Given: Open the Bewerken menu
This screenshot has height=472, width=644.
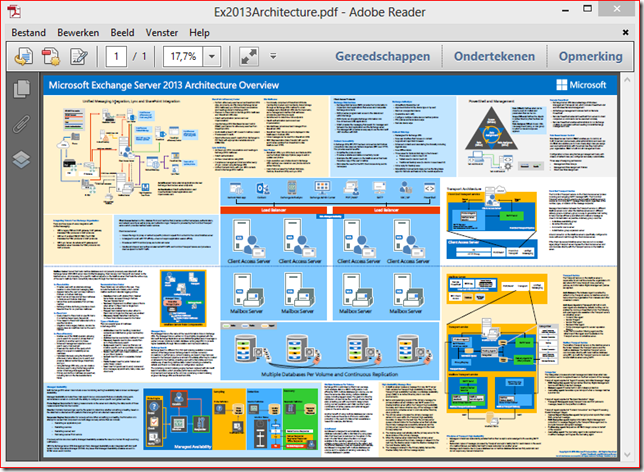Looking at the screenshot, I should (x=78, y=32).
